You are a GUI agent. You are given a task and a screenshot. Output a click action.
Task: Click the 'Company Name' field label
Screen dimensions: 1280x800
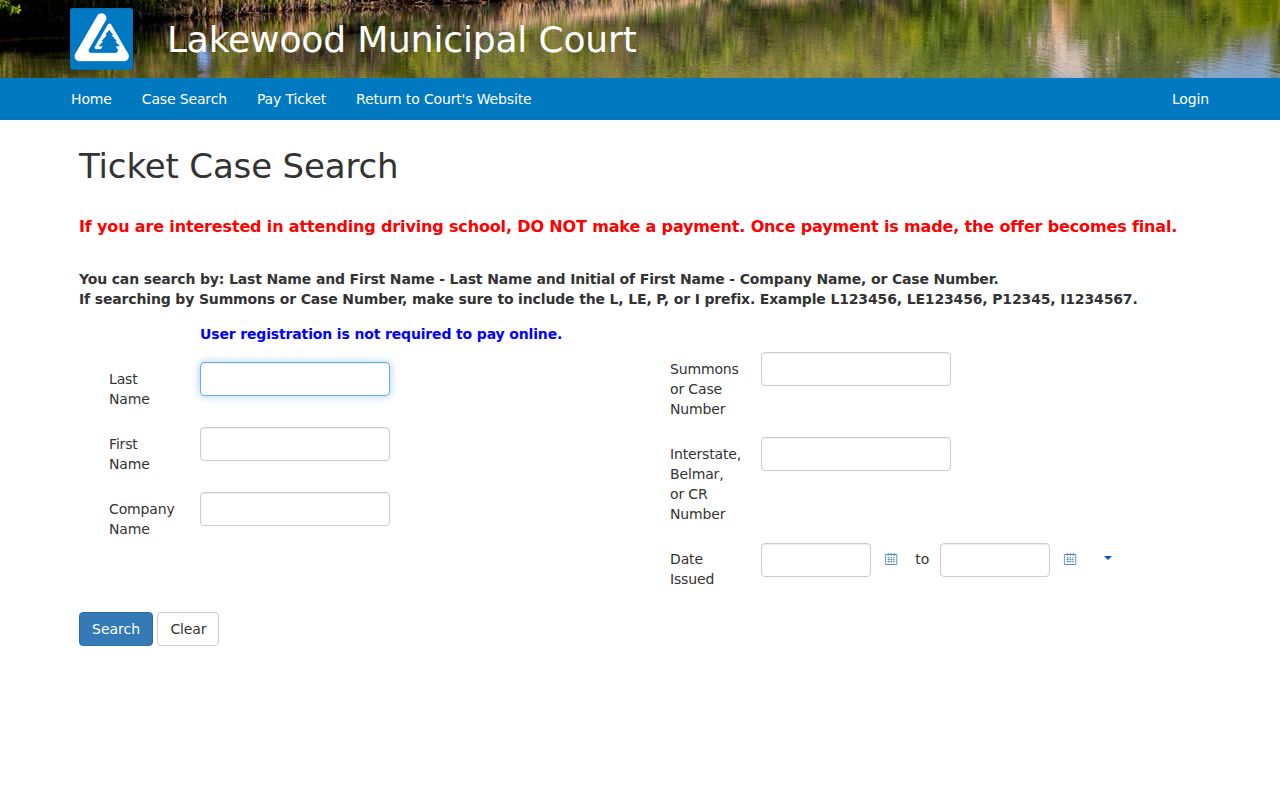pyautogui.click(x=142, y=519)
